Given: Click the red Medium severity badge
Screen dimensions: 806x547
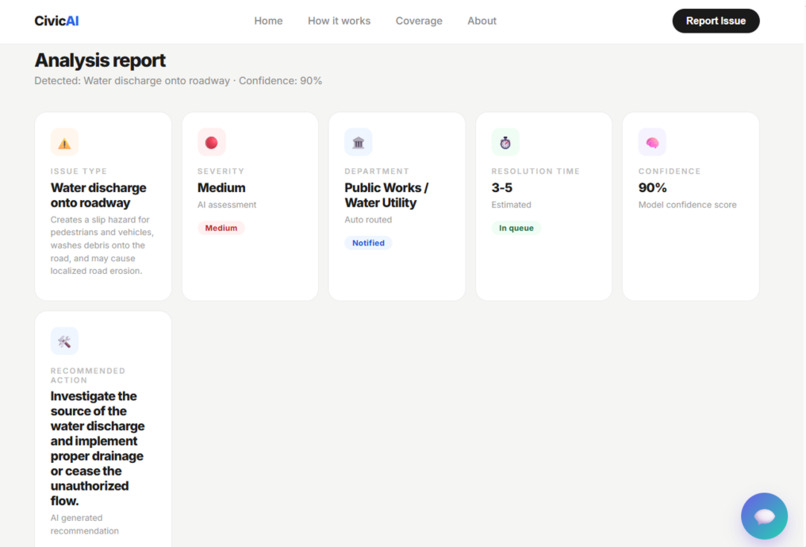Looking at the screenshot, I should click(221, 228).
